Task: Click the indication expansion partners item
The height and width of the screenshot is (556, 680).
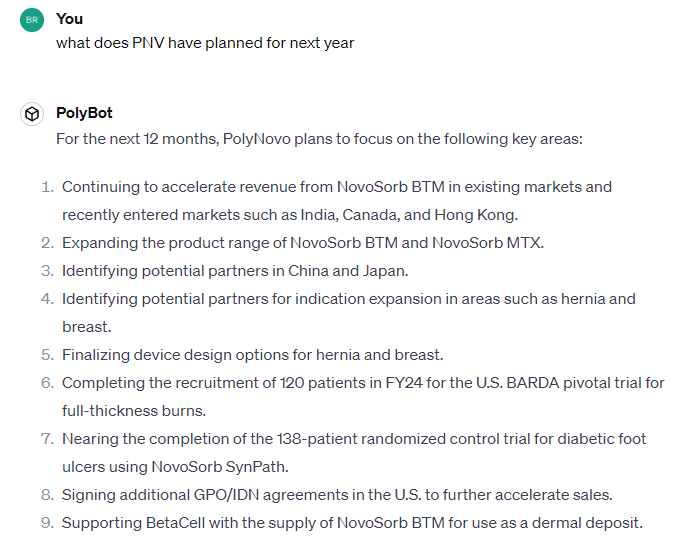Action: 348,299
